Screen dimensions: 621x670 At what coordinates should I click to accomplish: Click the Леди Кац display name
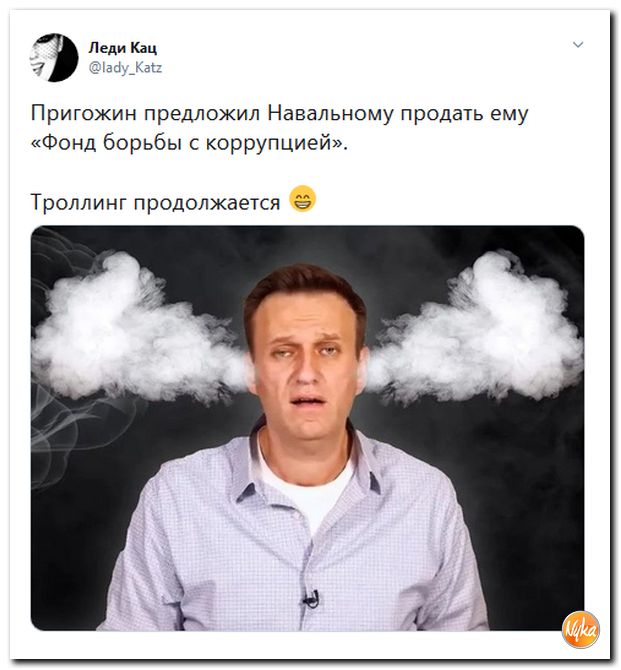coord(123,47)
